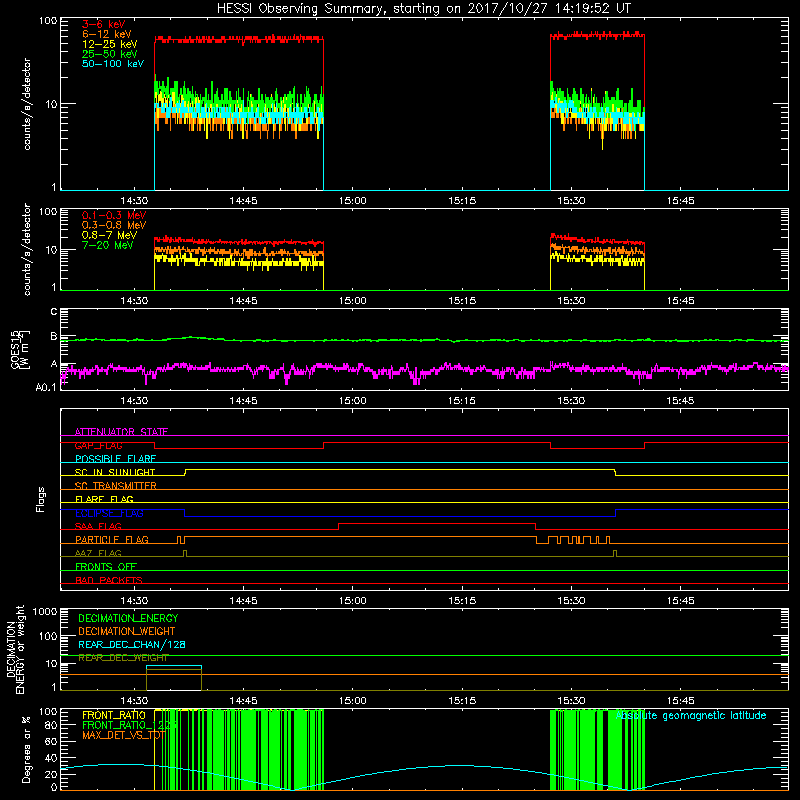Select the vertical Flags axis title
Viewport: 800px width, 800px height.
pos(41,499)
